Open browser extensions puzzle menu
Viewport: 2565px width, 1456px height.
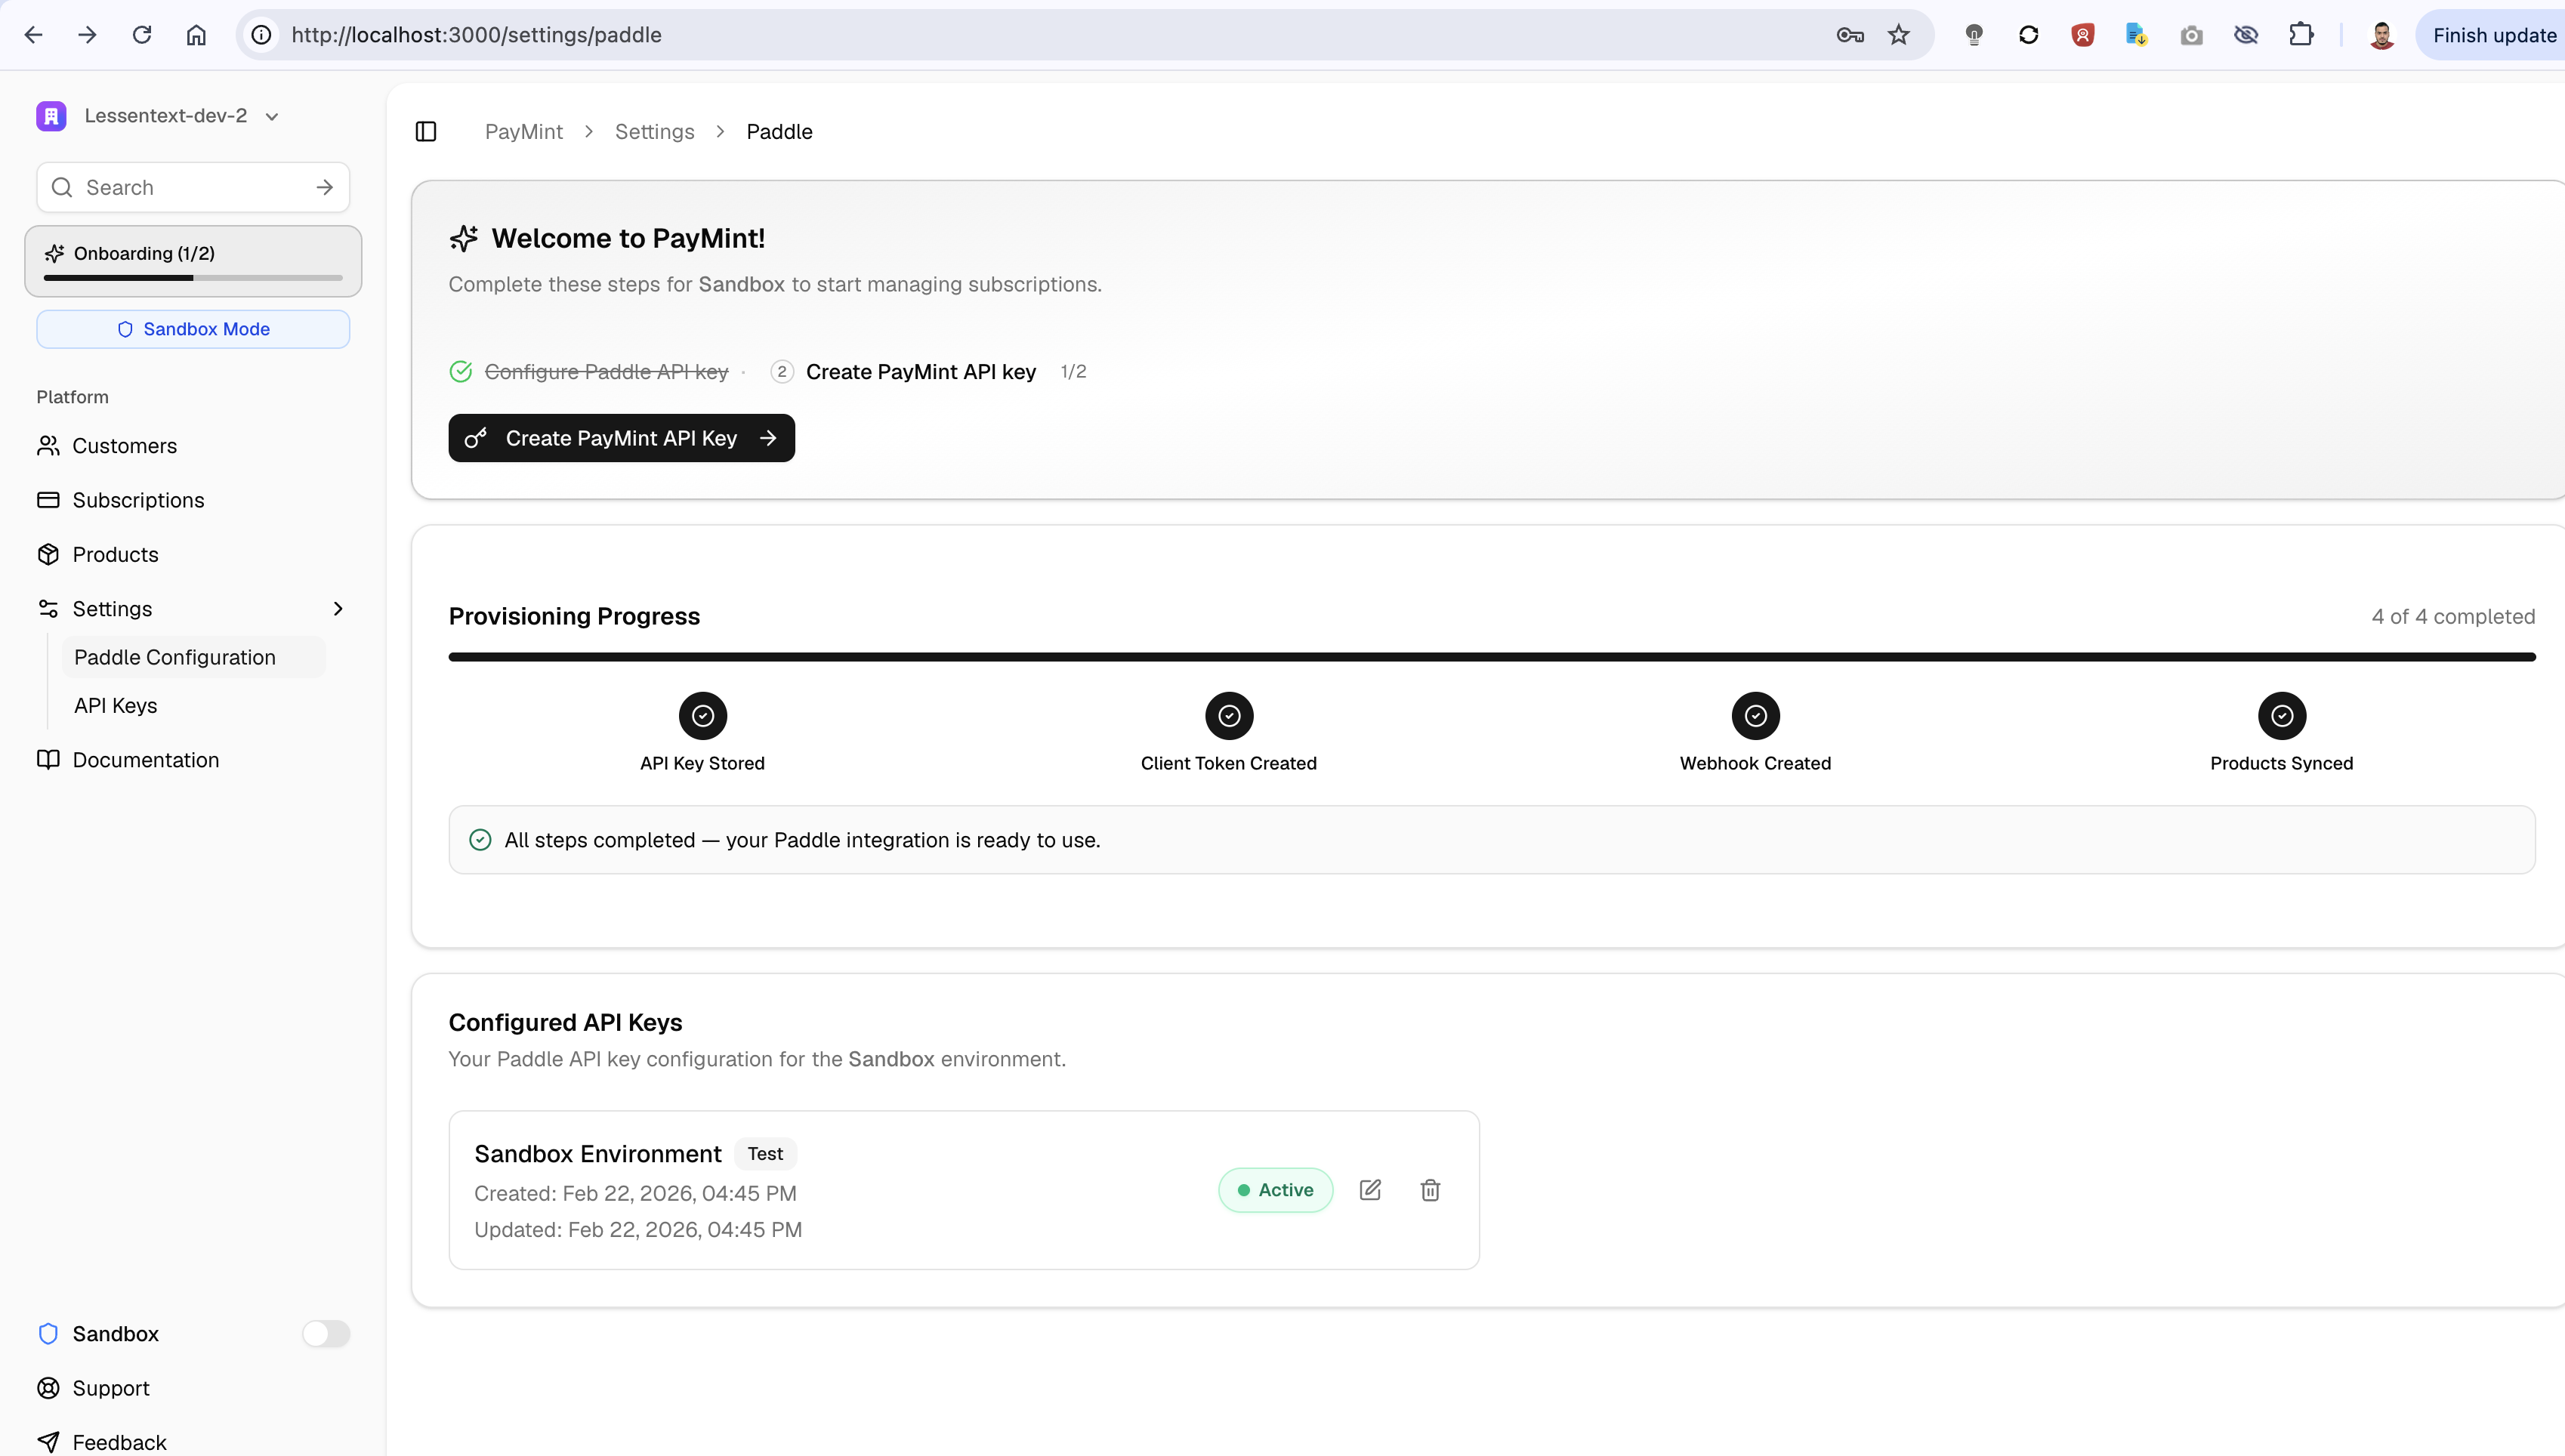tap(2301, 34)
